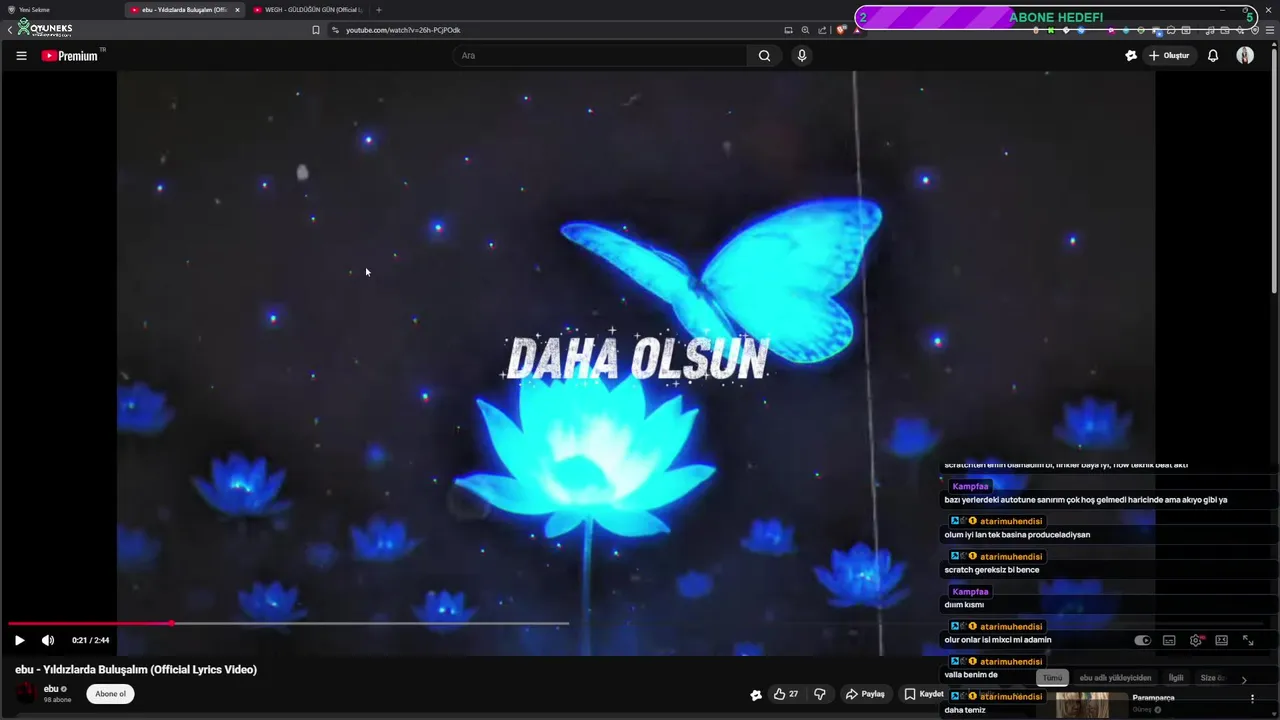Click the Paylaş share button
The height and width of the screenshot is (720, 1280).
point(865,694)
